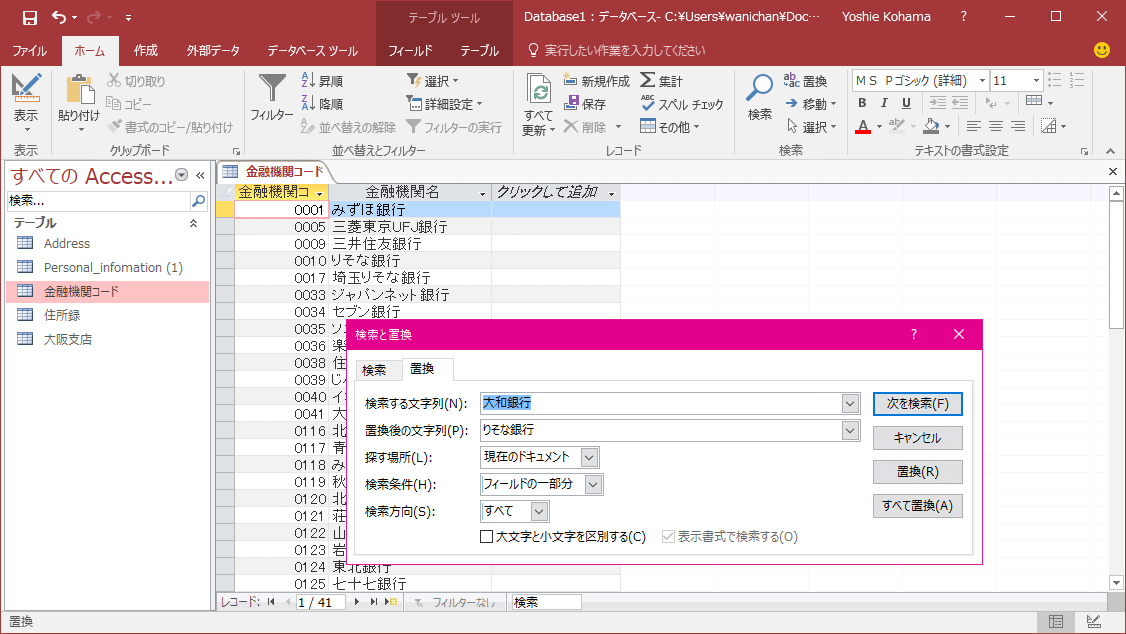Viewport: 1126px width, 634px height.
Task: Open 選択 filter menu
Action: pyautogui.click(x=433, y=81)
